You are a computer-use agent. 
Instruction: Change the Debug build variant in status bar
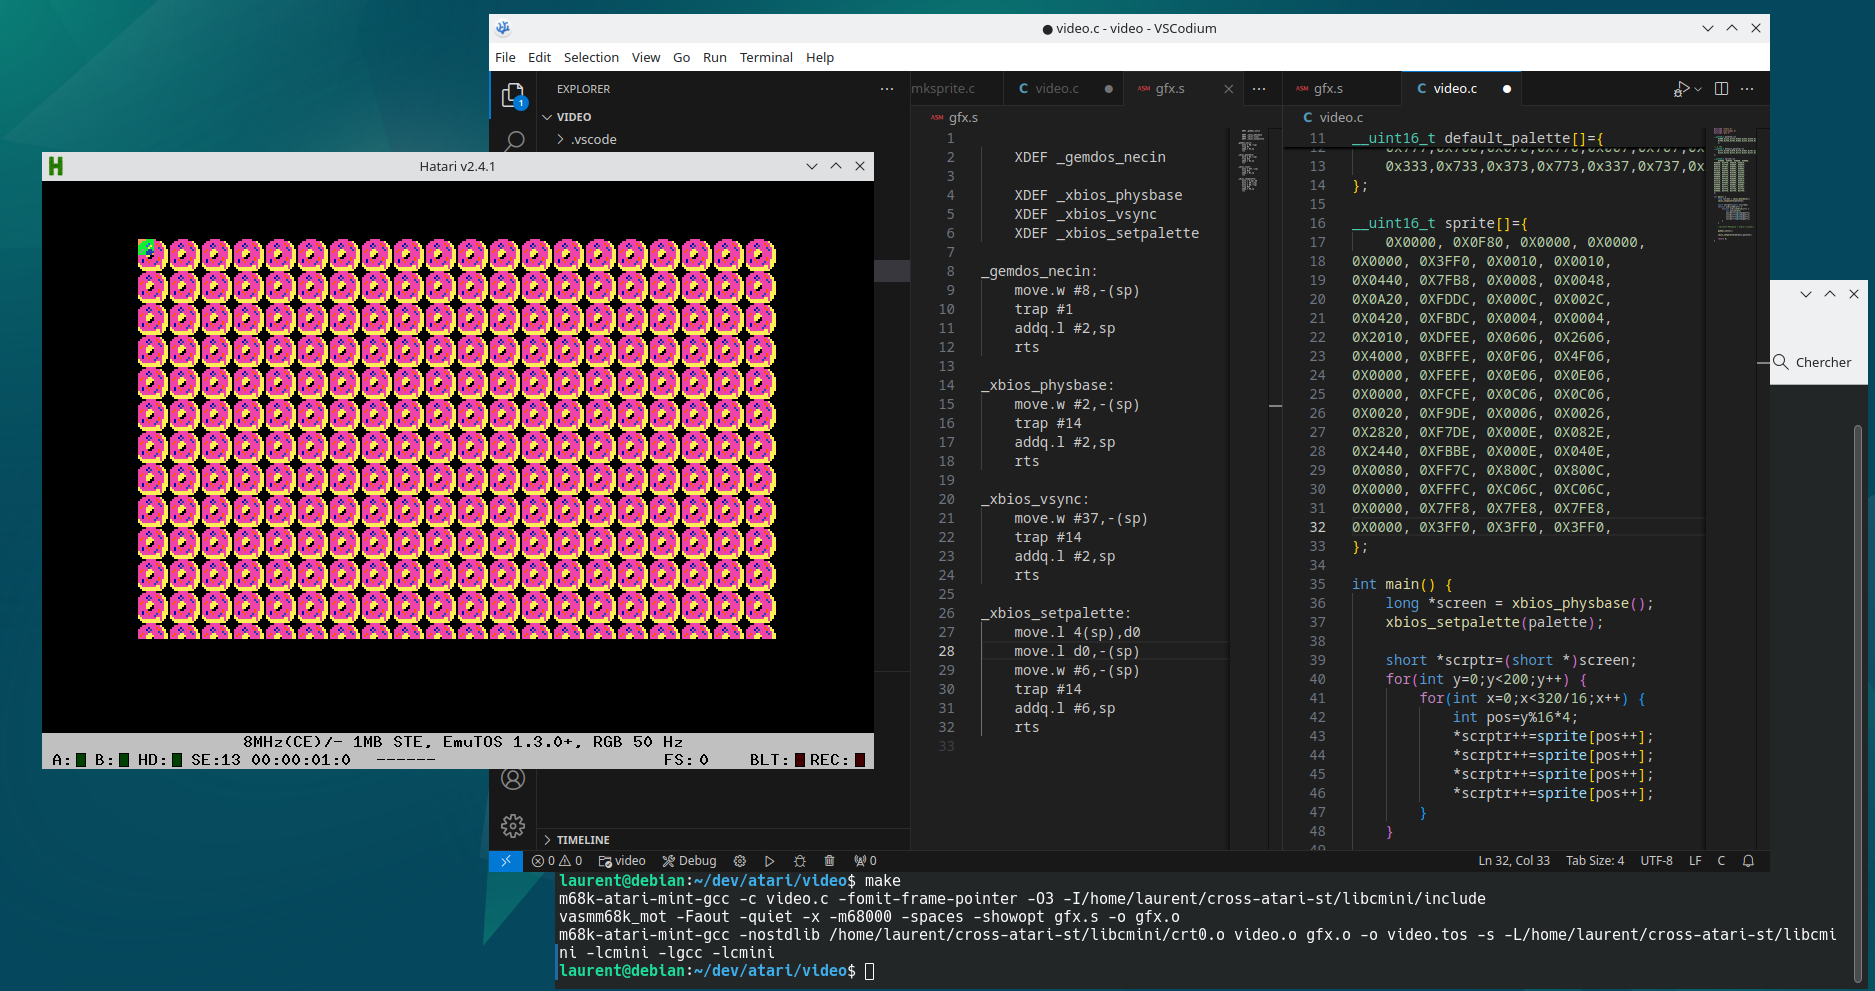(x=690, y=861)
